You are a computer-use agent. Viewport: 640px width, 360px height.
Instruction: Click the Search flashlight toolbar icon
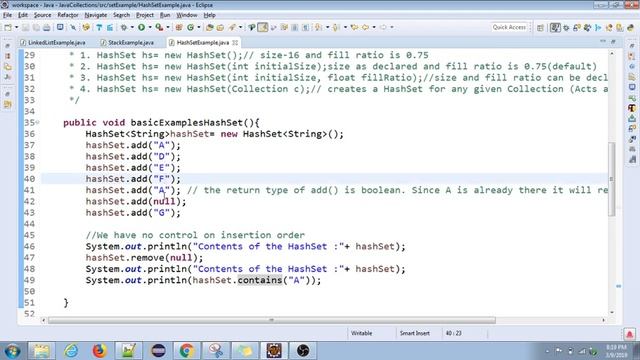coord(232,27)
